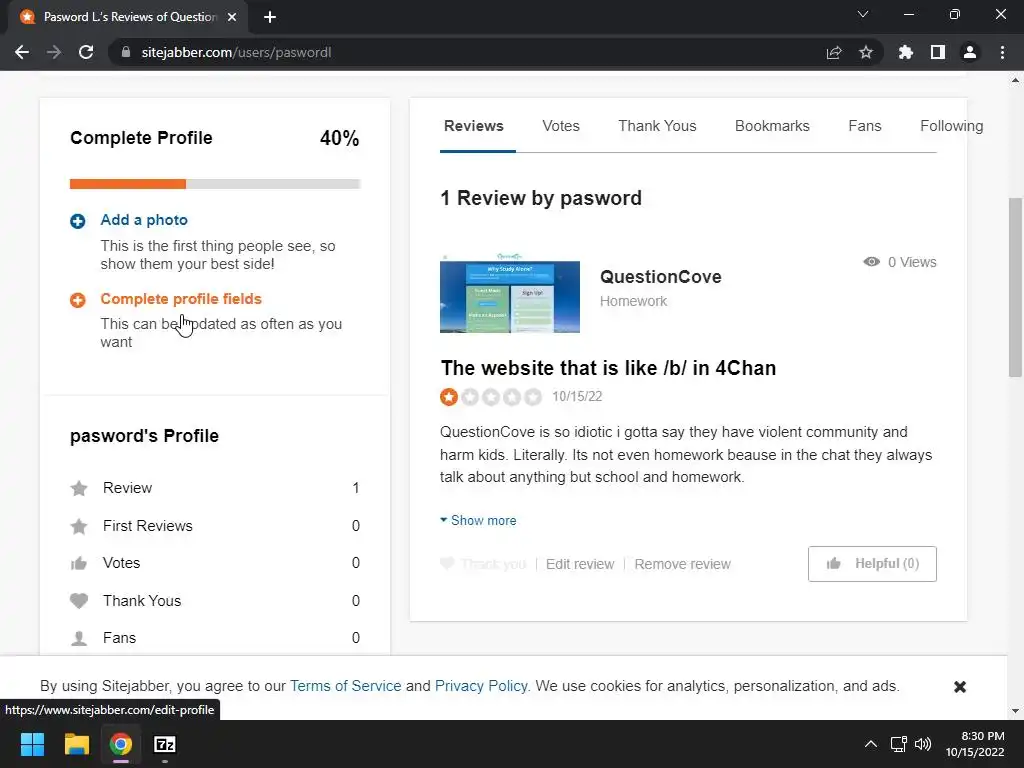Expand the review with Show more
This screenshot has height=768, width=1024.
tap(478, 521)
